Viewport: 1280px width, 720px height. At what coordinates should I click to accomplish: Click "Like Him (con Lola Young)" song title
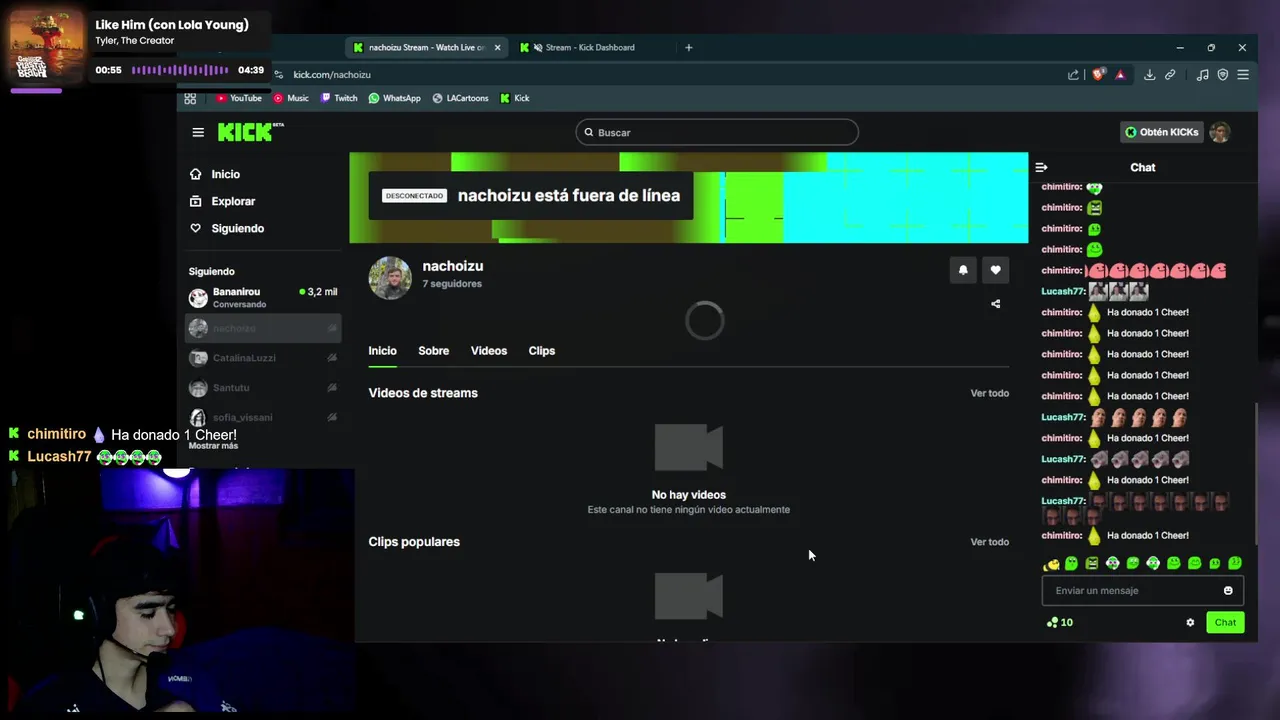pyautogui.click(x=172, y=25)
